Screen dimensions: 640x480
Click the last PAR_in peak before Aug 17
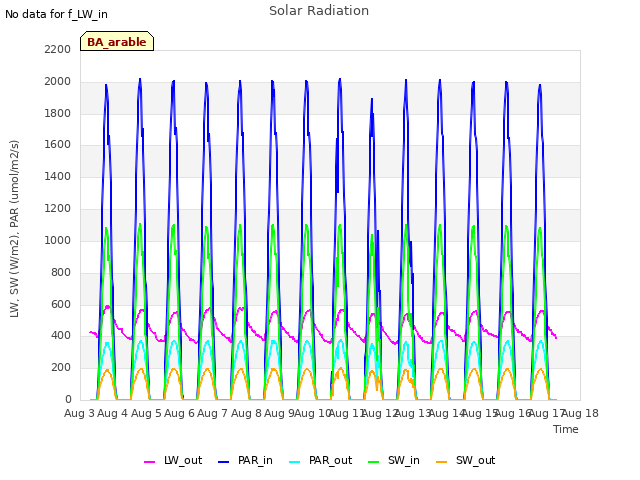pos(540,85)
